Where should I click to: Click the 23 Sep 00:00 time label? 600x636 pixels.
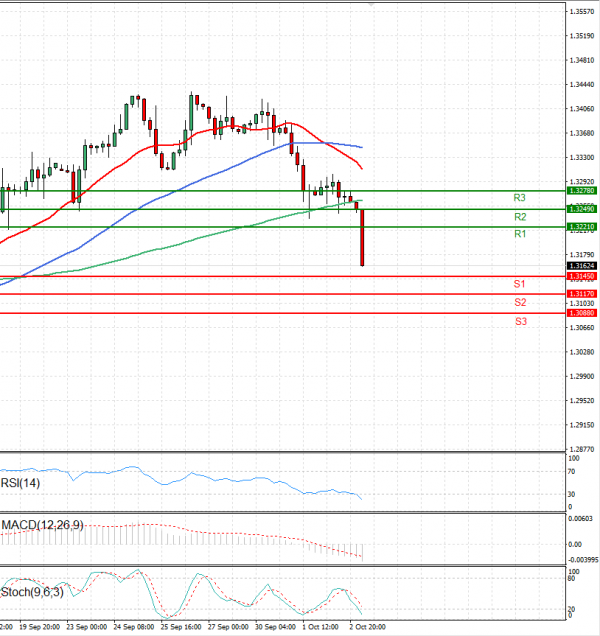coord(86,627)
